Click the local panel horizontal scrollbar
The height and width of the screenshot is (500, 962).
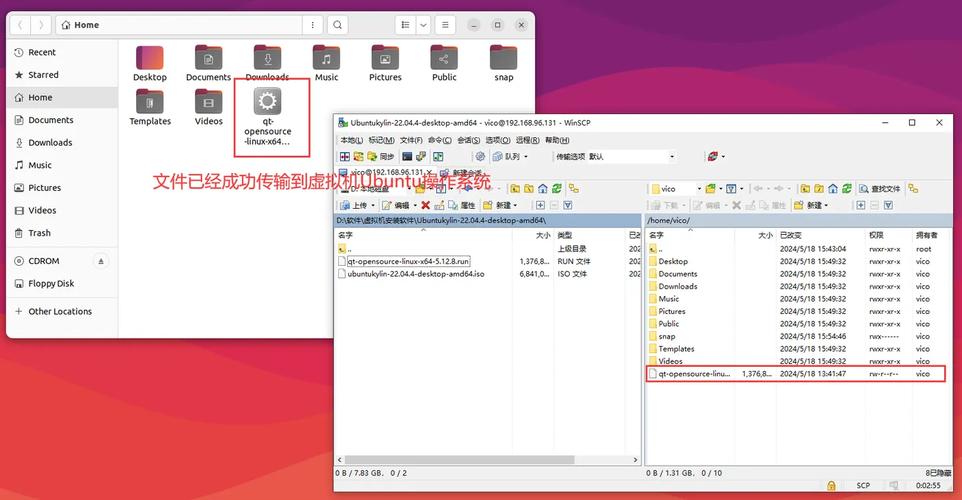point(460,460)
